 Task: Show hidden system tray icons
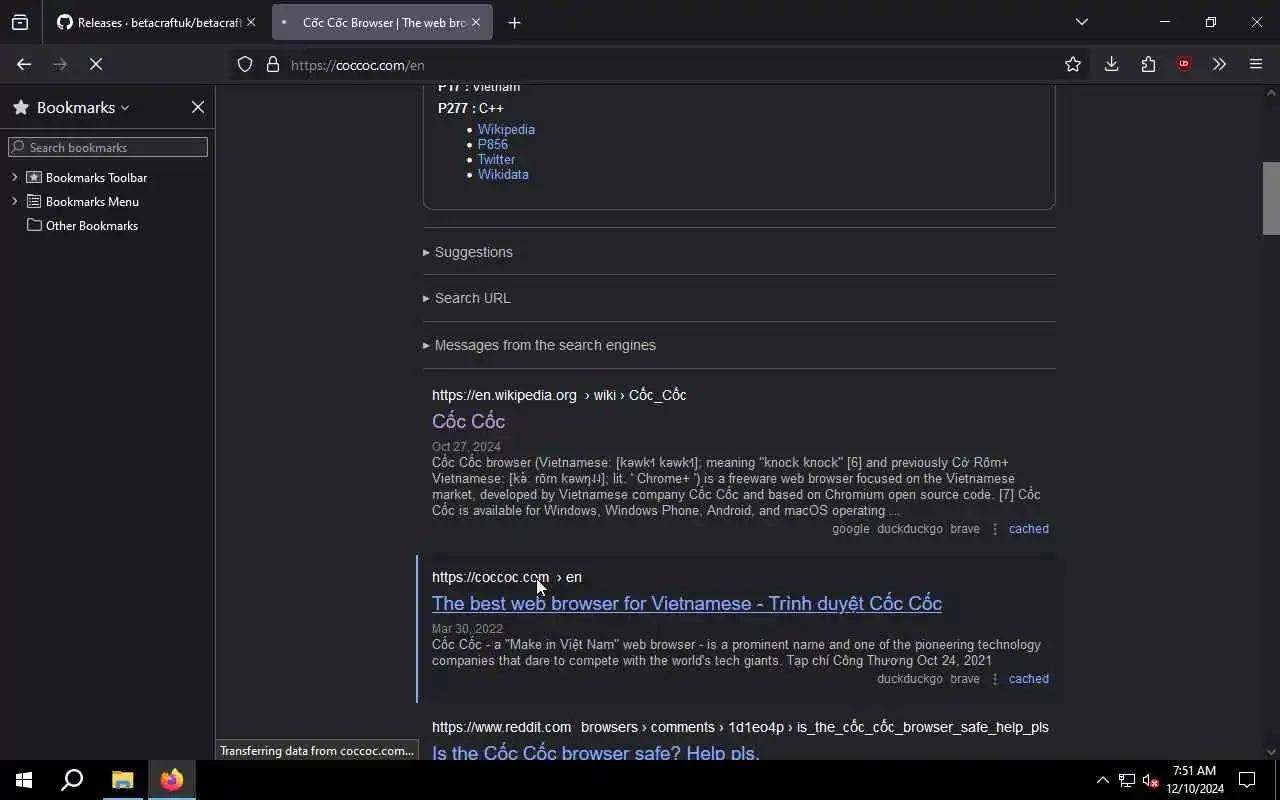pos(1102,780)
